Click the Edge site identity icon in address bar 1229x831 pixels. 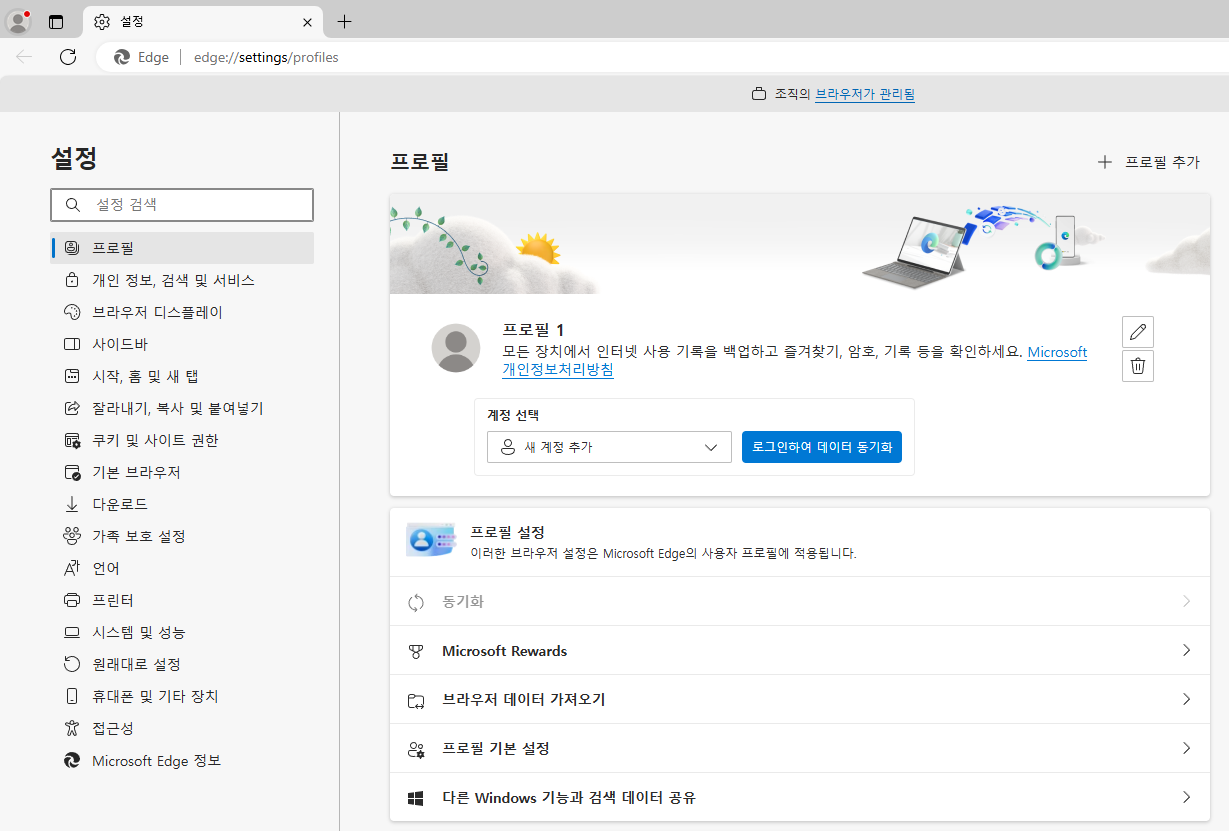coord(123,57)
